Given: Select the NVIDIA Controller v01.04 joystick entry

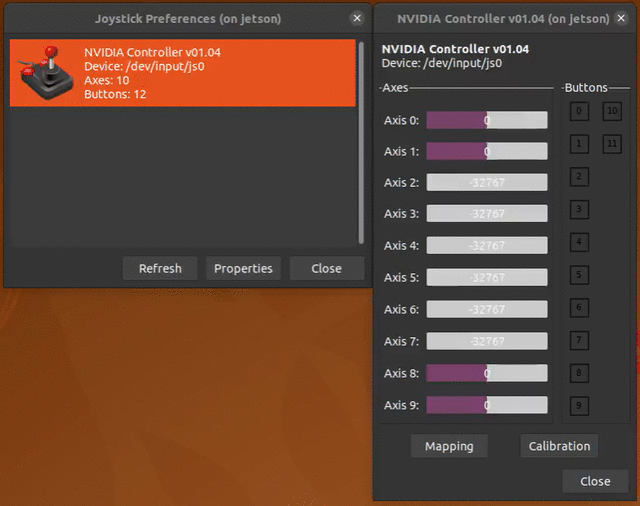Looking at the screenshot, I should pyautogui.click(x=183, y=73).
